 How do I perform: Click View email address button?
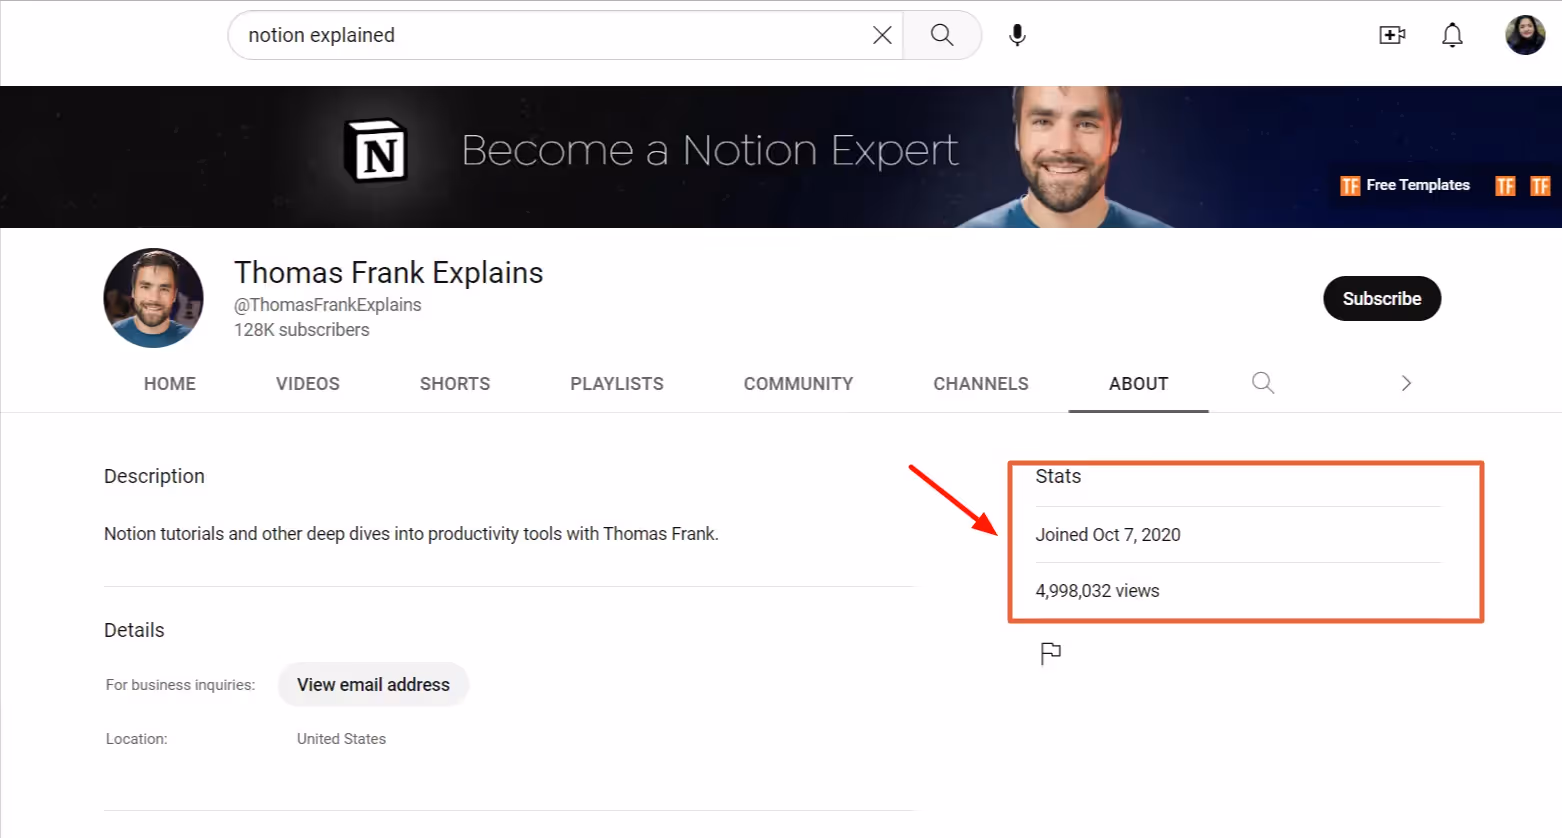point(373,685)
